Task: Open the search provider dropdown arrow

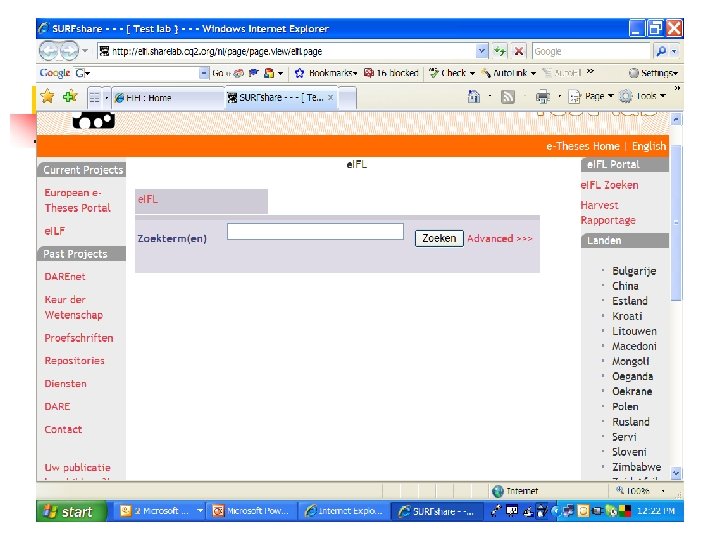Action: 674,51
